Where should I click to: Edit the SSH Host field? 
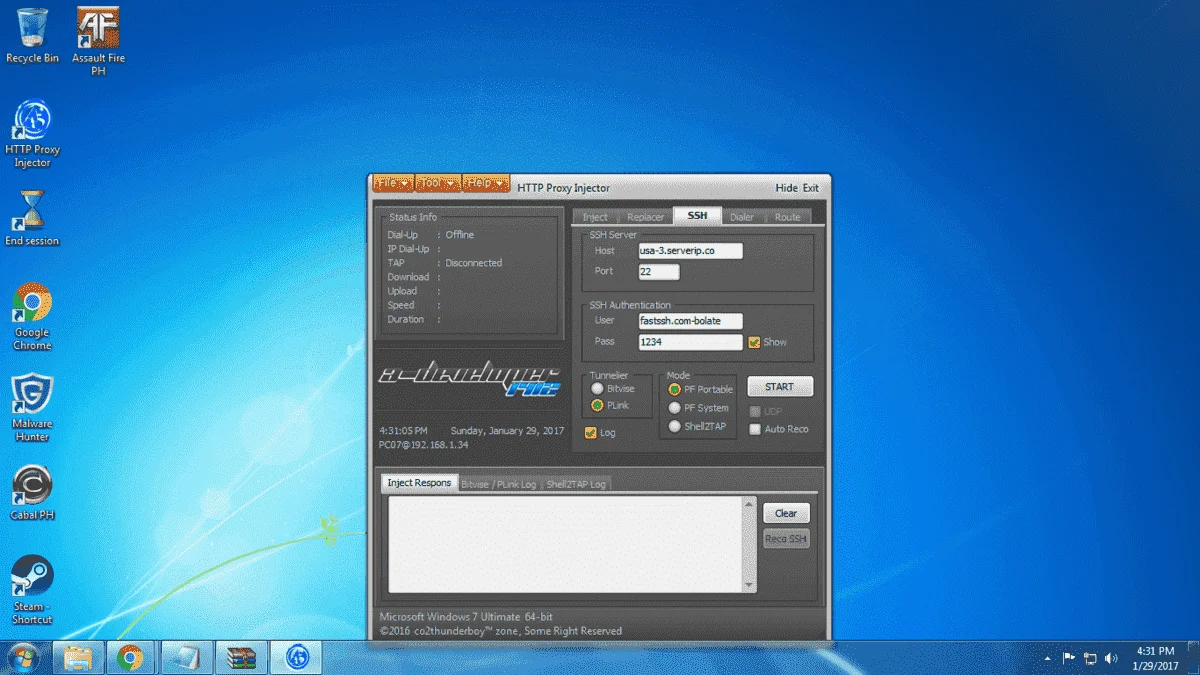click(690, 251)
